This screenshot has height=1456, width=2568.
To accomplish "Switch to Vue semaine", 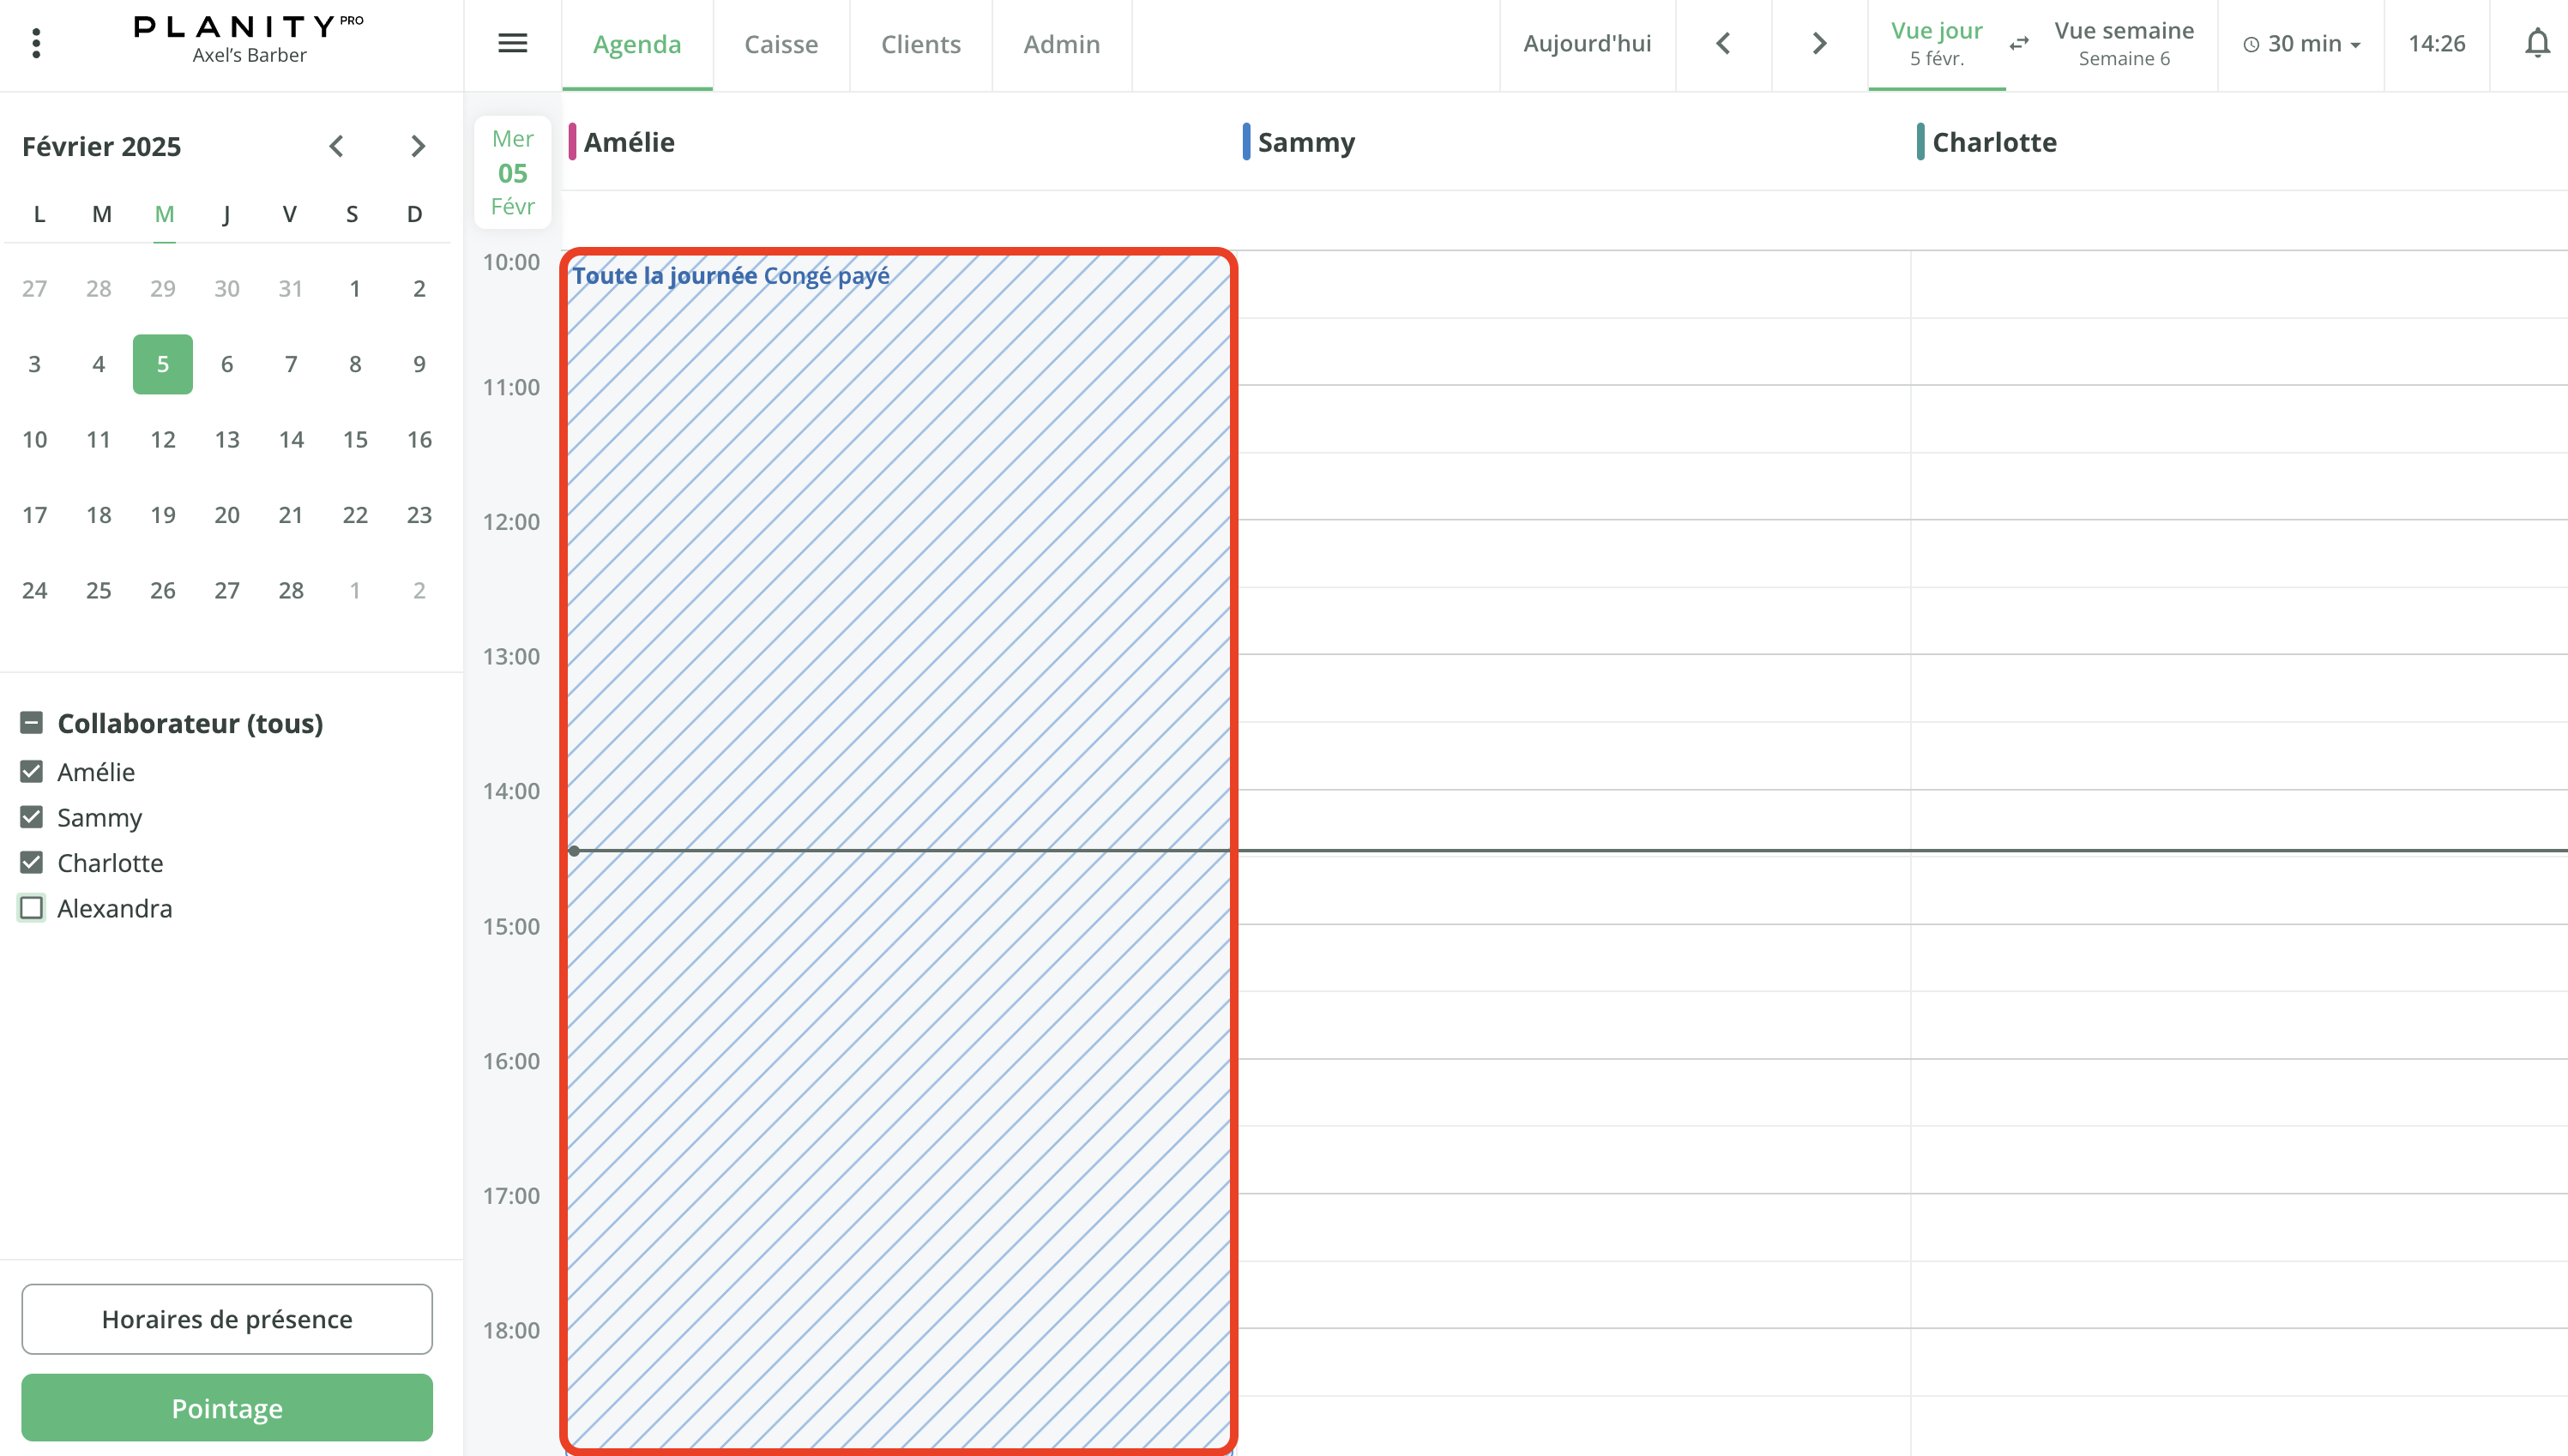I will (x=2123, y=43).
